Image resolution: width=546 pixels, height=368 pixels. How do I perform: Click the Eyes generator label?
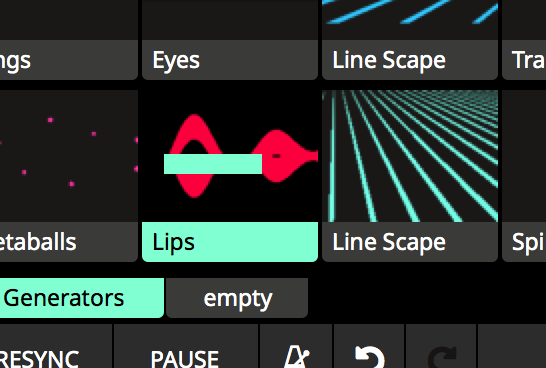click(x=230, y=60)
